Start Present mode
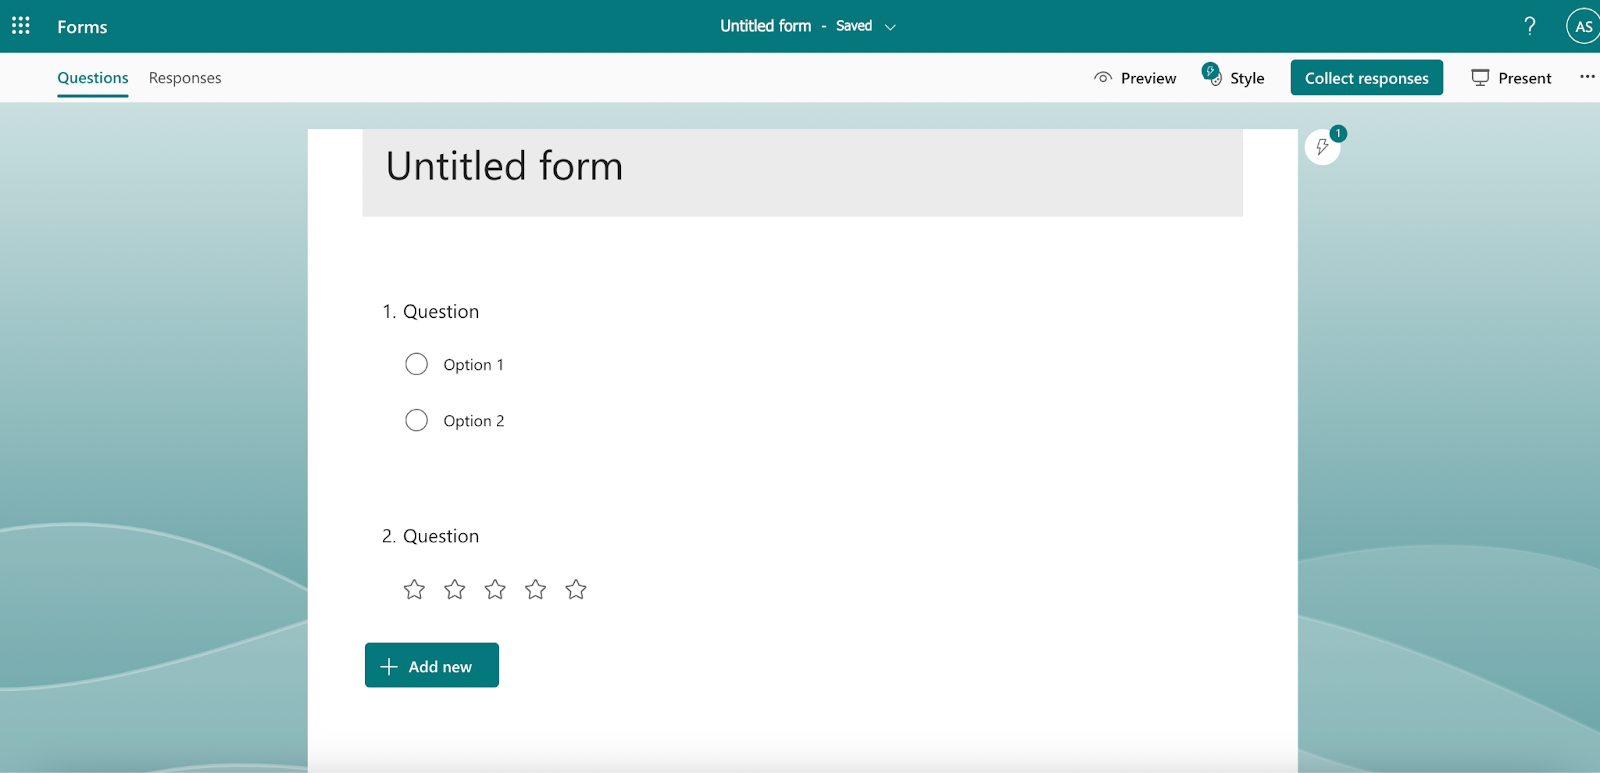This screenshot has width=1600, height=773. tap(1511, 78)
